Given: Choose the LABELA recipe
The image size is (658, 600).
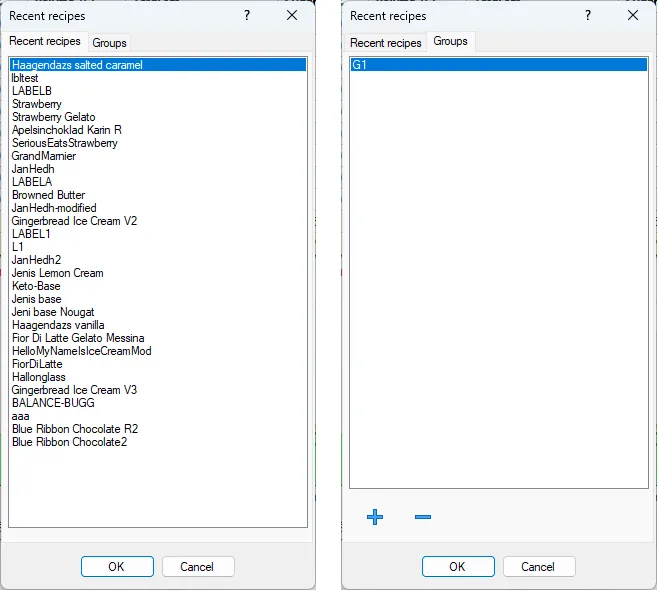Looking at the screenshot, I should (158, 182).
